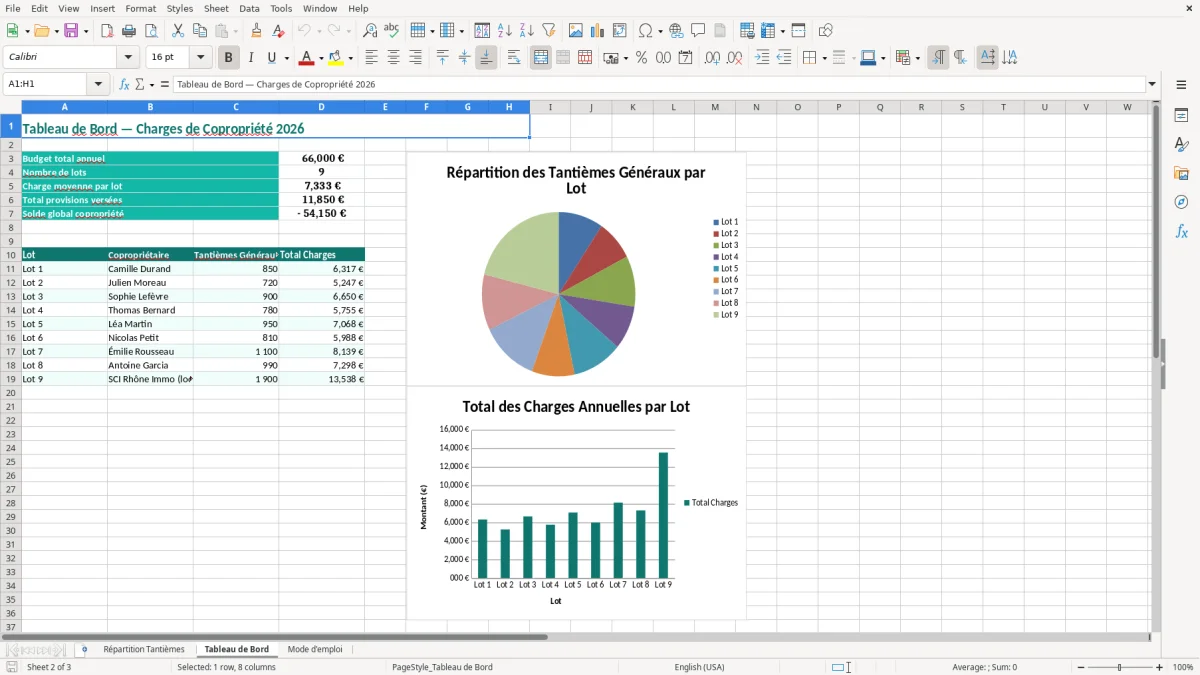Open sidebar Gallery panel
1200x675 pixels.
pos(1181,173)
